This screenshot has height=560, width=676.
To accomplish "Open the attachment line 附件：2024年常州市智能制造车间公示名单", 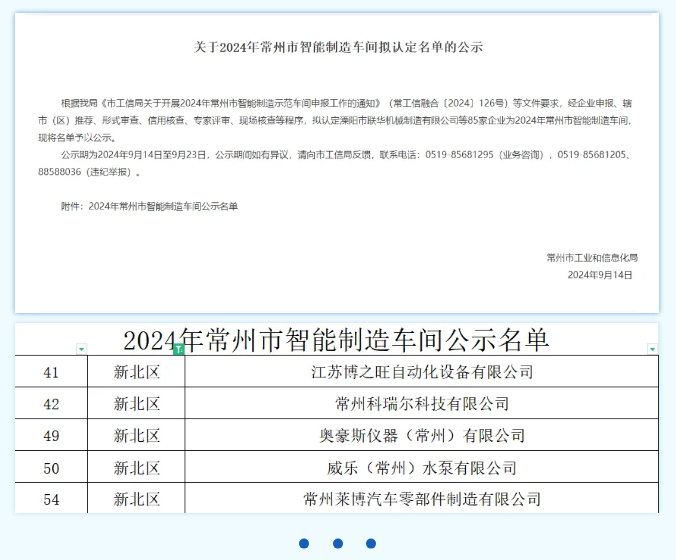I will tap(150, 206).
